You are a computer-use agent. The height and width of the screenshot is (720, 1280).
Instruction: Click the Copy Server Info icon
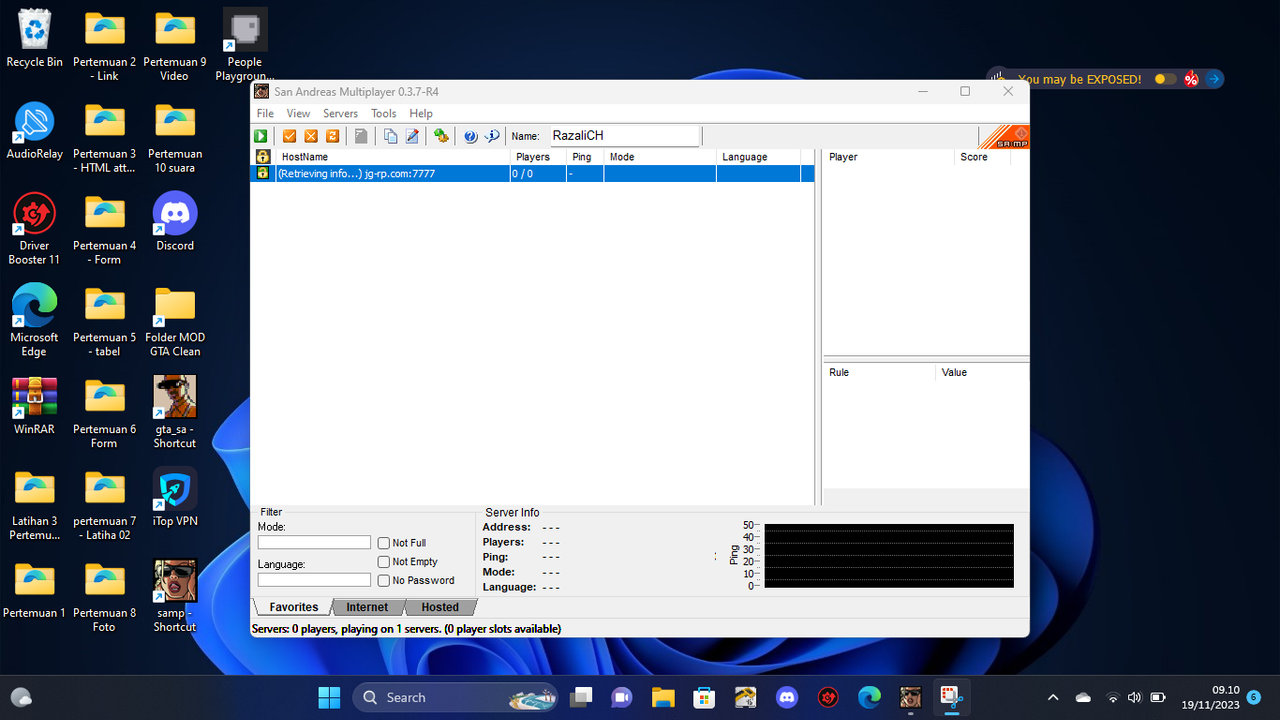click(x=391, y=136)
